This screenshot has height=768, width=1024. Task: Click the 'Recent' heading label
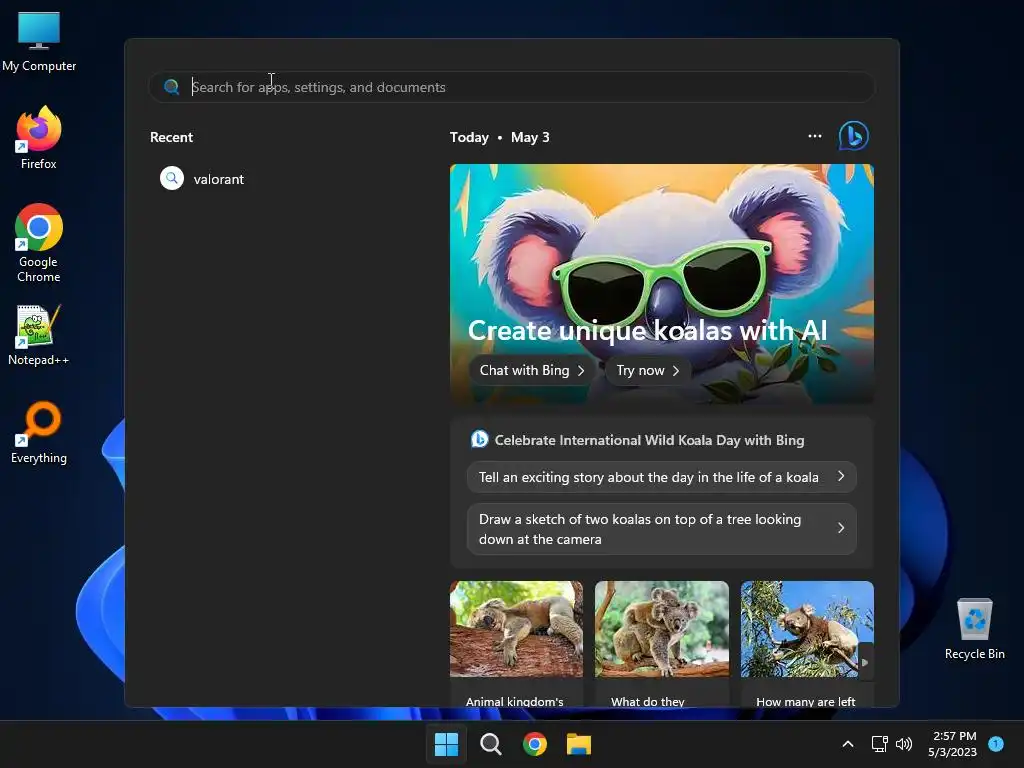pyautogui.click(x=171, y=137)
